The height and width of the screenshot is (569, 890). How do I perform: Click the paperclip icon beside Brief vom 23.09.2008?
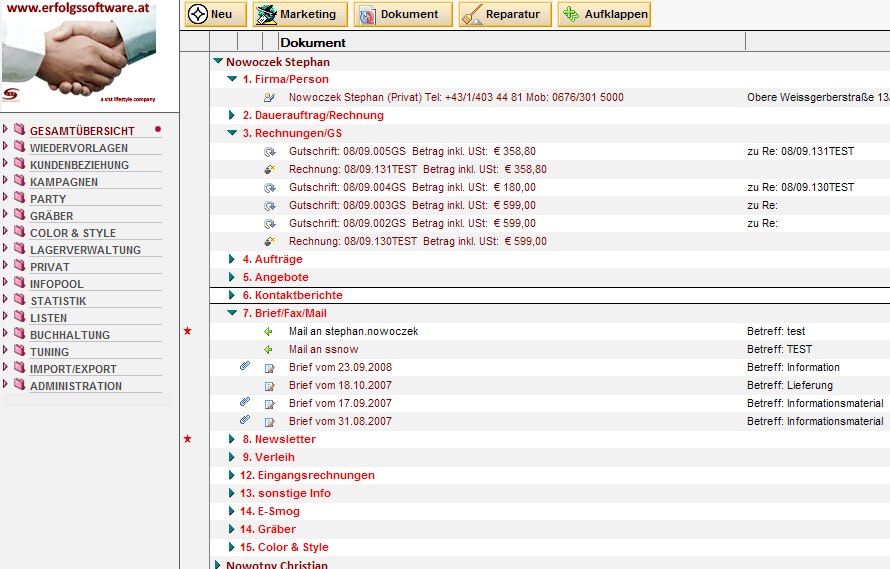coord(245,367)
